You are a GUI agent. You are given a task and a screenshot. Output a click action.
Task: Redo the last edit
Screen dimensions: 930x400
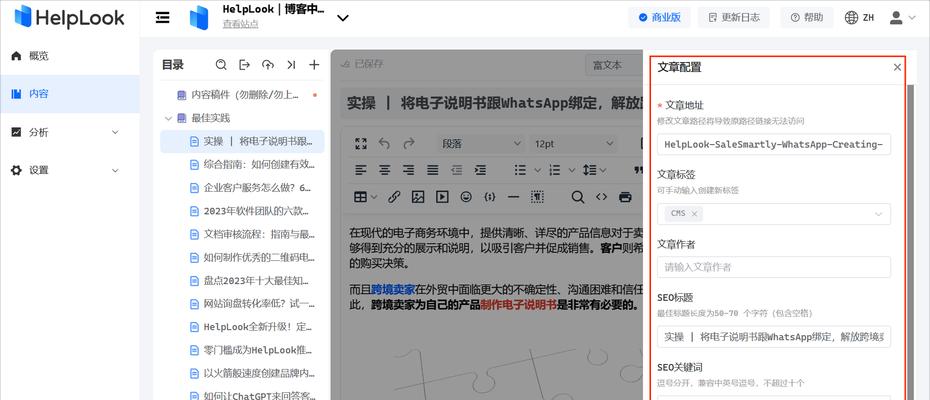click(x=409, y=144)
